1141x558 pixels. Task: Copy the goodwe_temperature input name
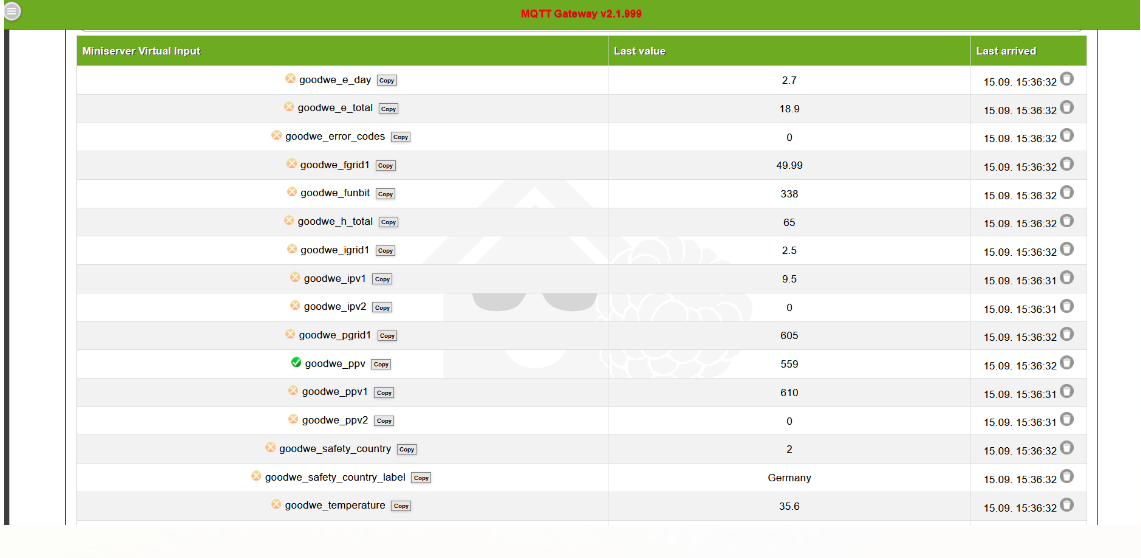tap(401, 506)
